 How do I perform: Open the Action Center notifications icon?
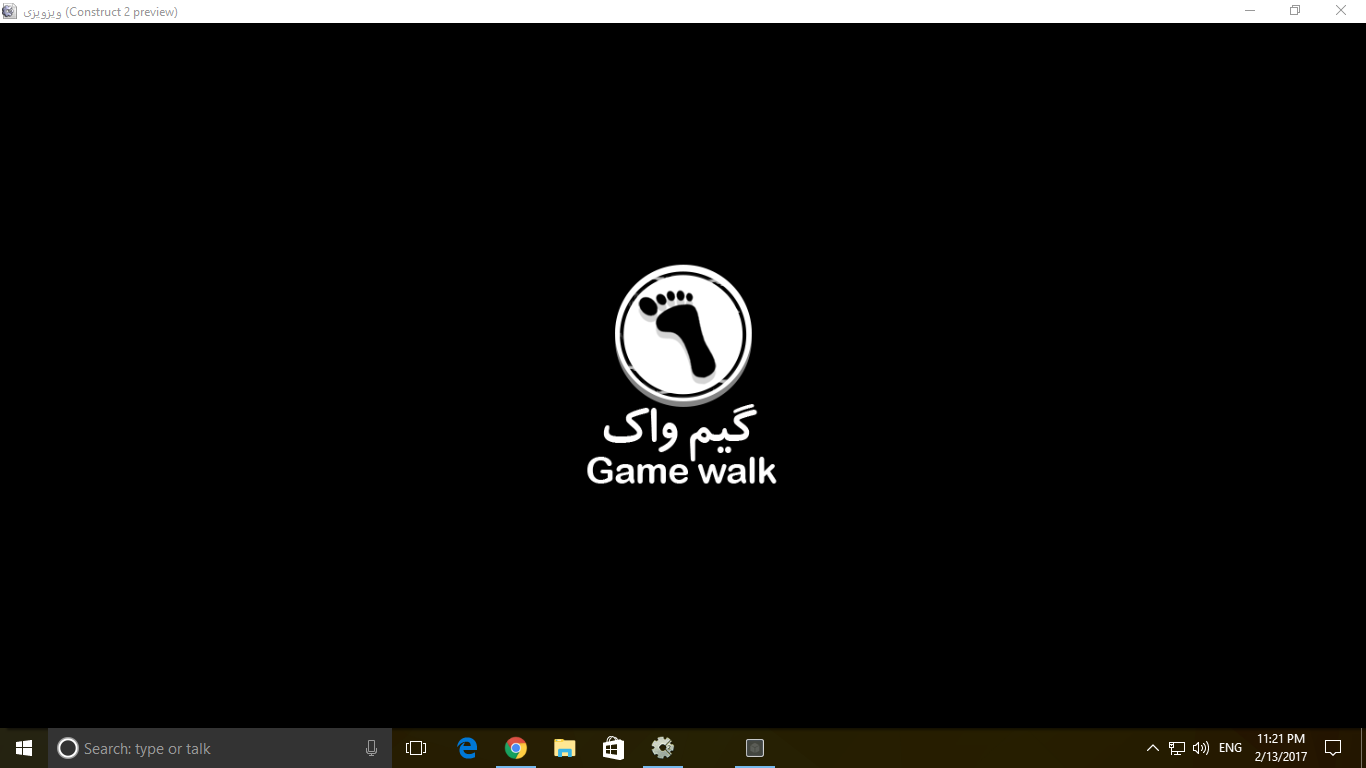[x=1333, y=748]
